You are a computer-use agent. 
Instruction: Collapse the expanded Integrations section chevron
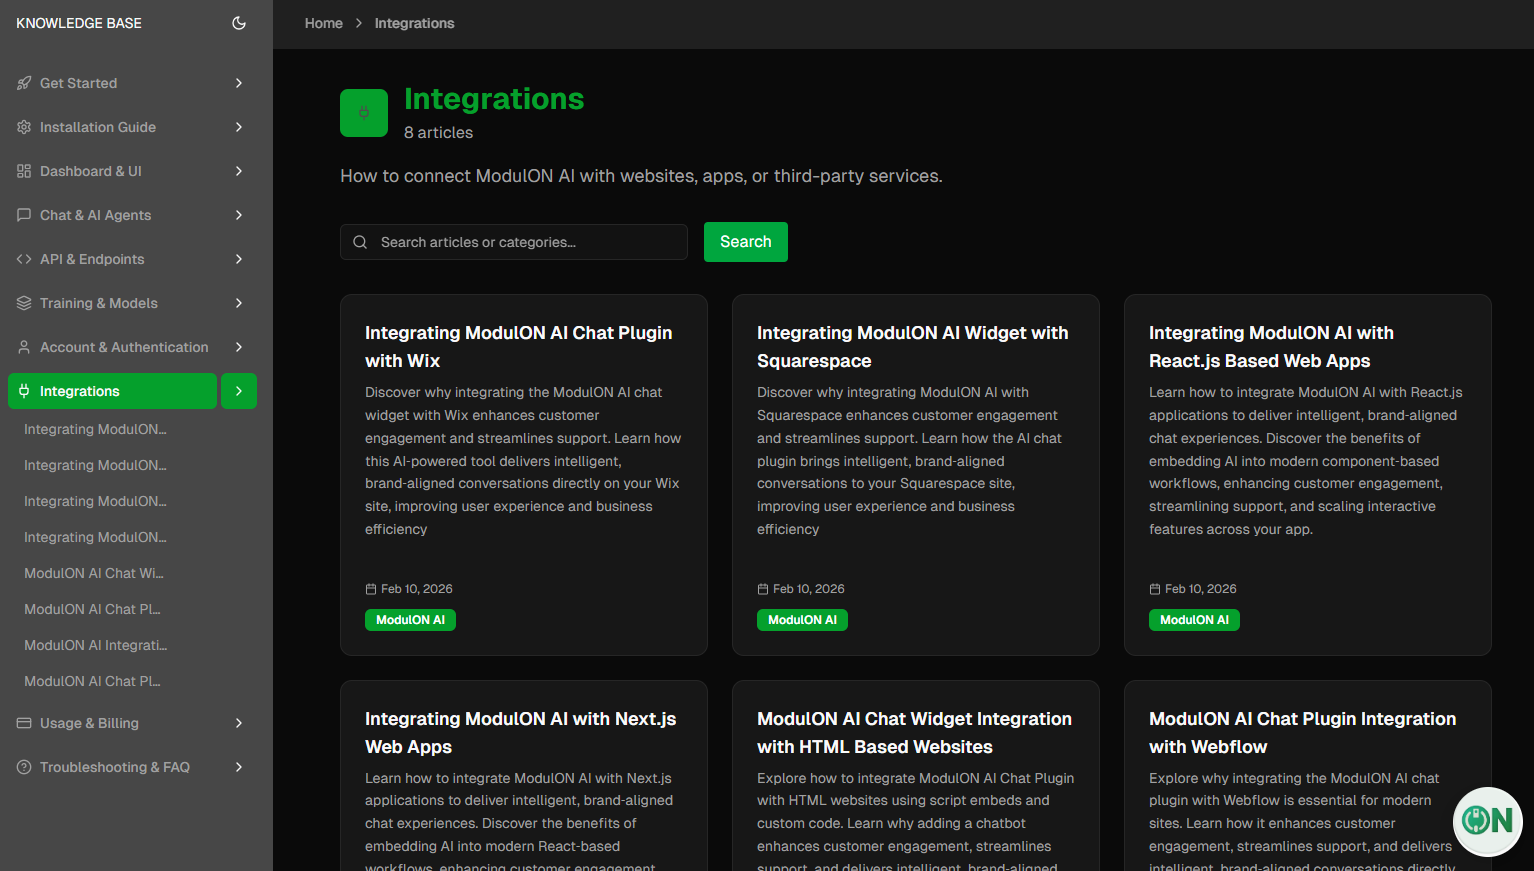click(239, 391)
